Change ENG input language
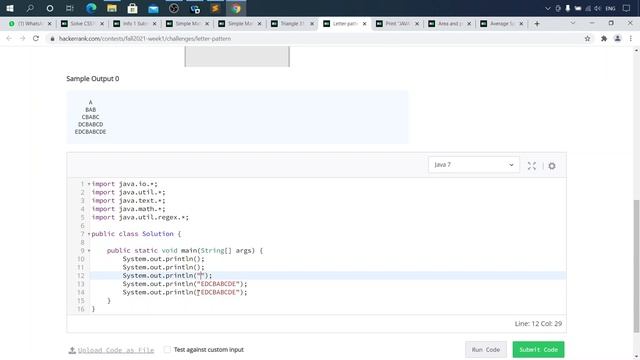 [610, 8]
